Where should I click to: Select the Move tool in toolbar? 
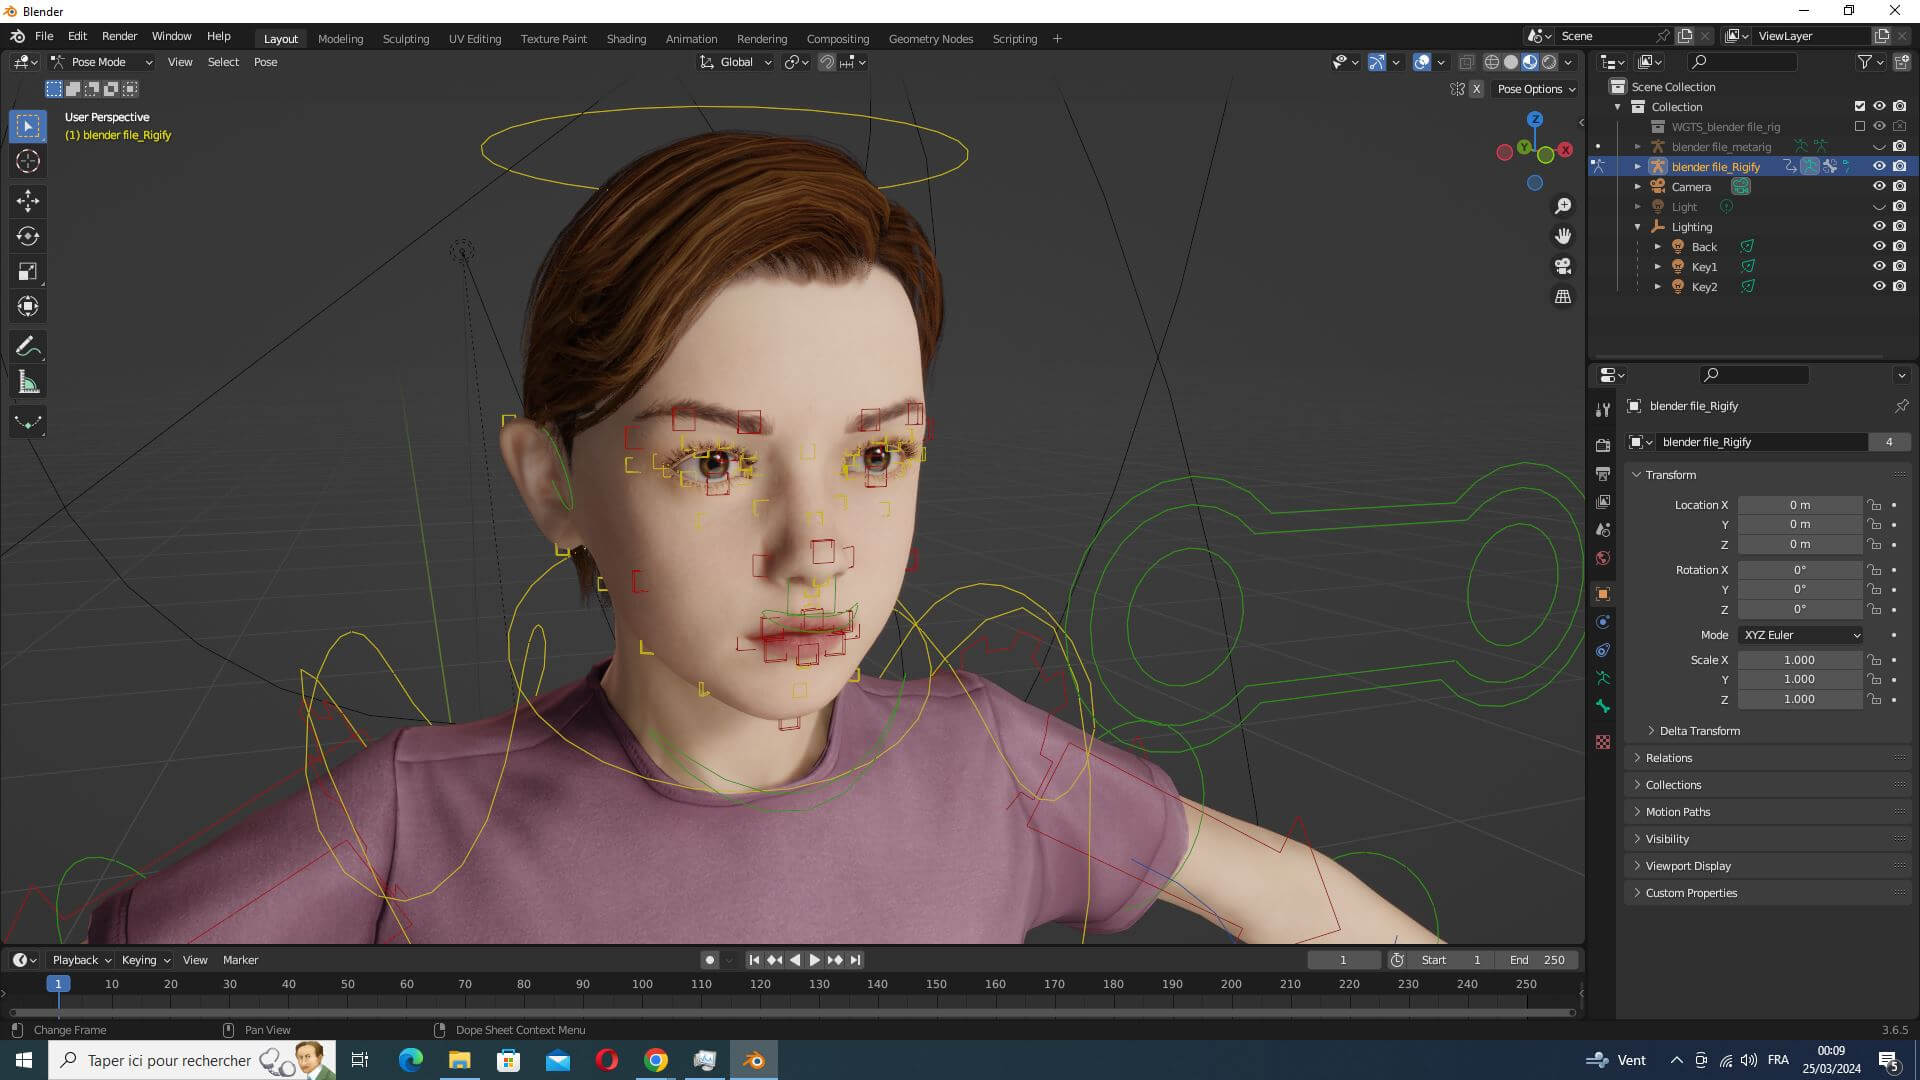[28, 201]
